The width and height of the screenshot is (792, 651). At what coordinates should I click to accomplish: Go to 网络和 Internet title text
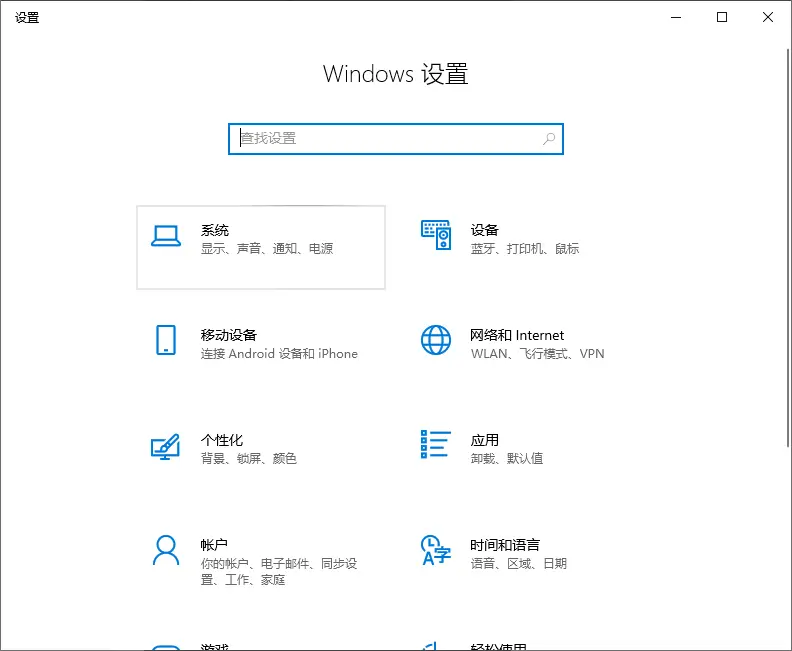517,335
